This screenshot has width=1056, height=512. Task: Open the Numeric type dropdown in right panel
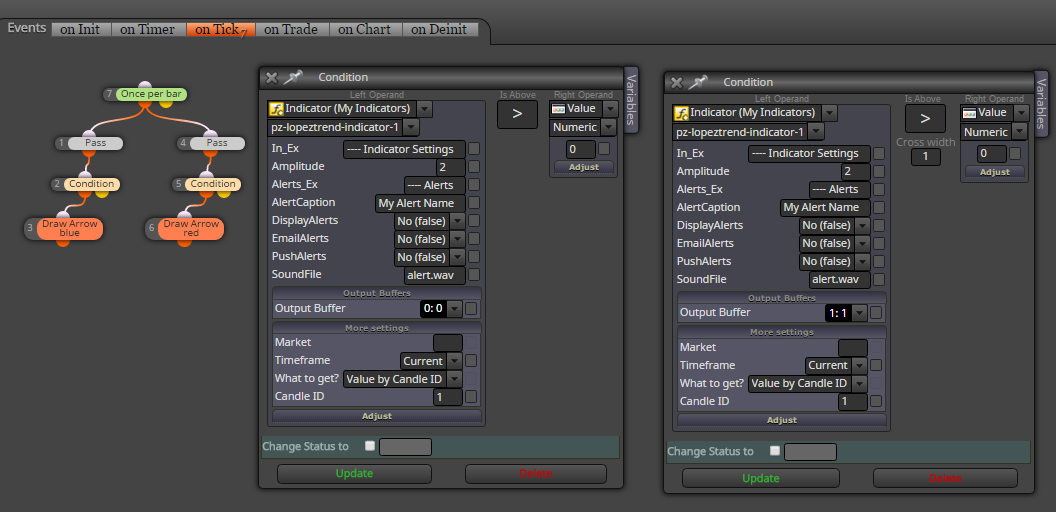pos(1020,131)
